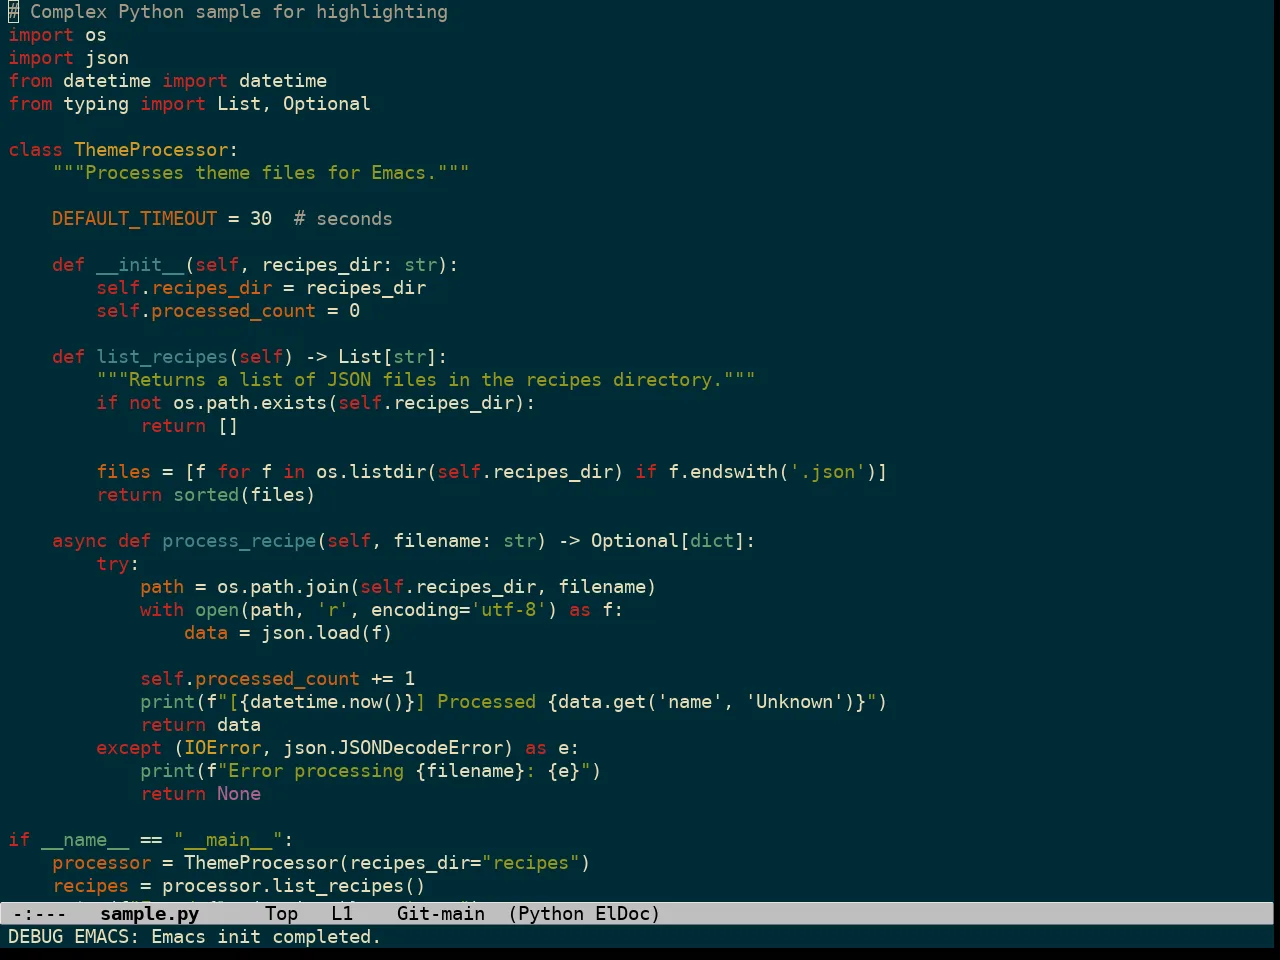Click the docstring 'Returns a list of JSON files'
This screenshot has height=960, width=1280.
point(426,380)
